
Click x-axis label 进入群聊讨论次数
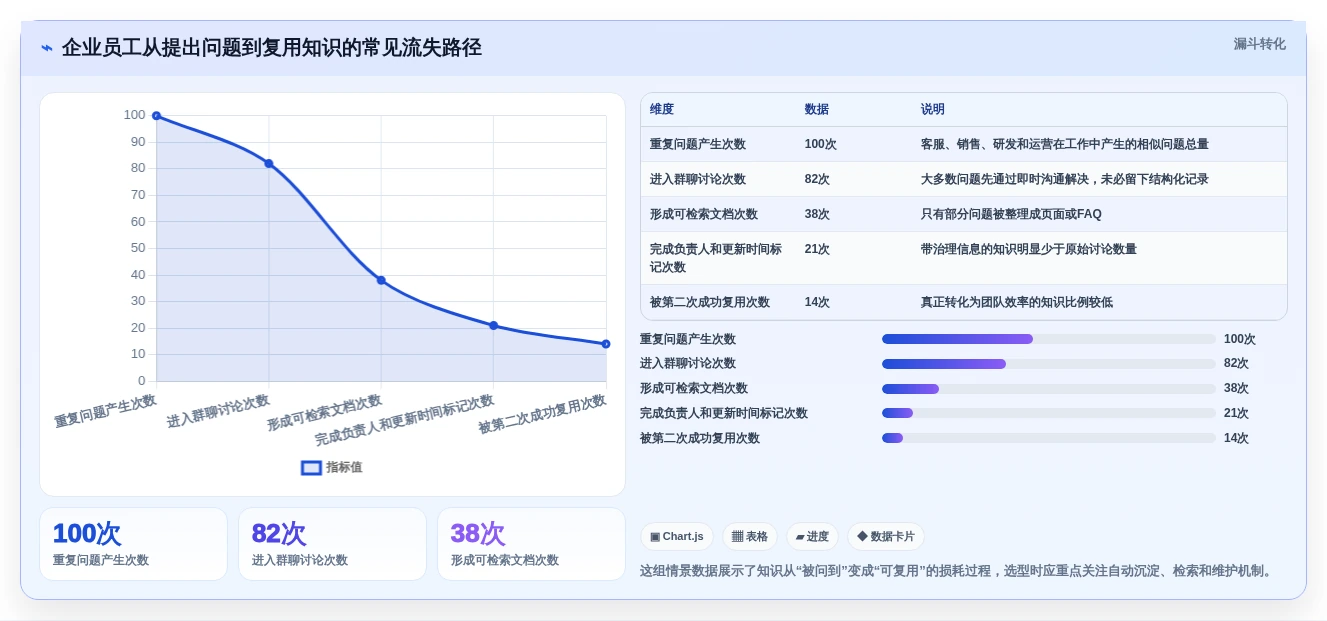(x=218, y=411)
